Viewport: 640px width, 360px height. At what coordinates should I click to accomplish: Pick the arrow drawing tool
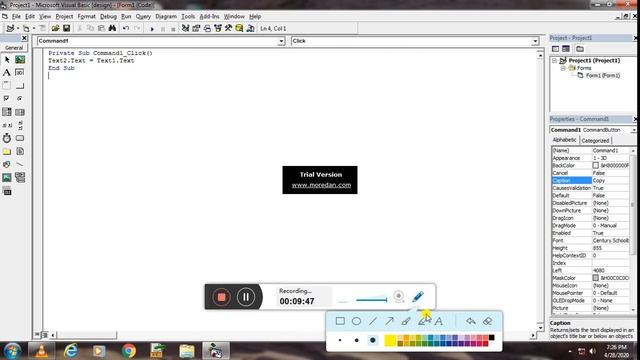click(389, 321)
